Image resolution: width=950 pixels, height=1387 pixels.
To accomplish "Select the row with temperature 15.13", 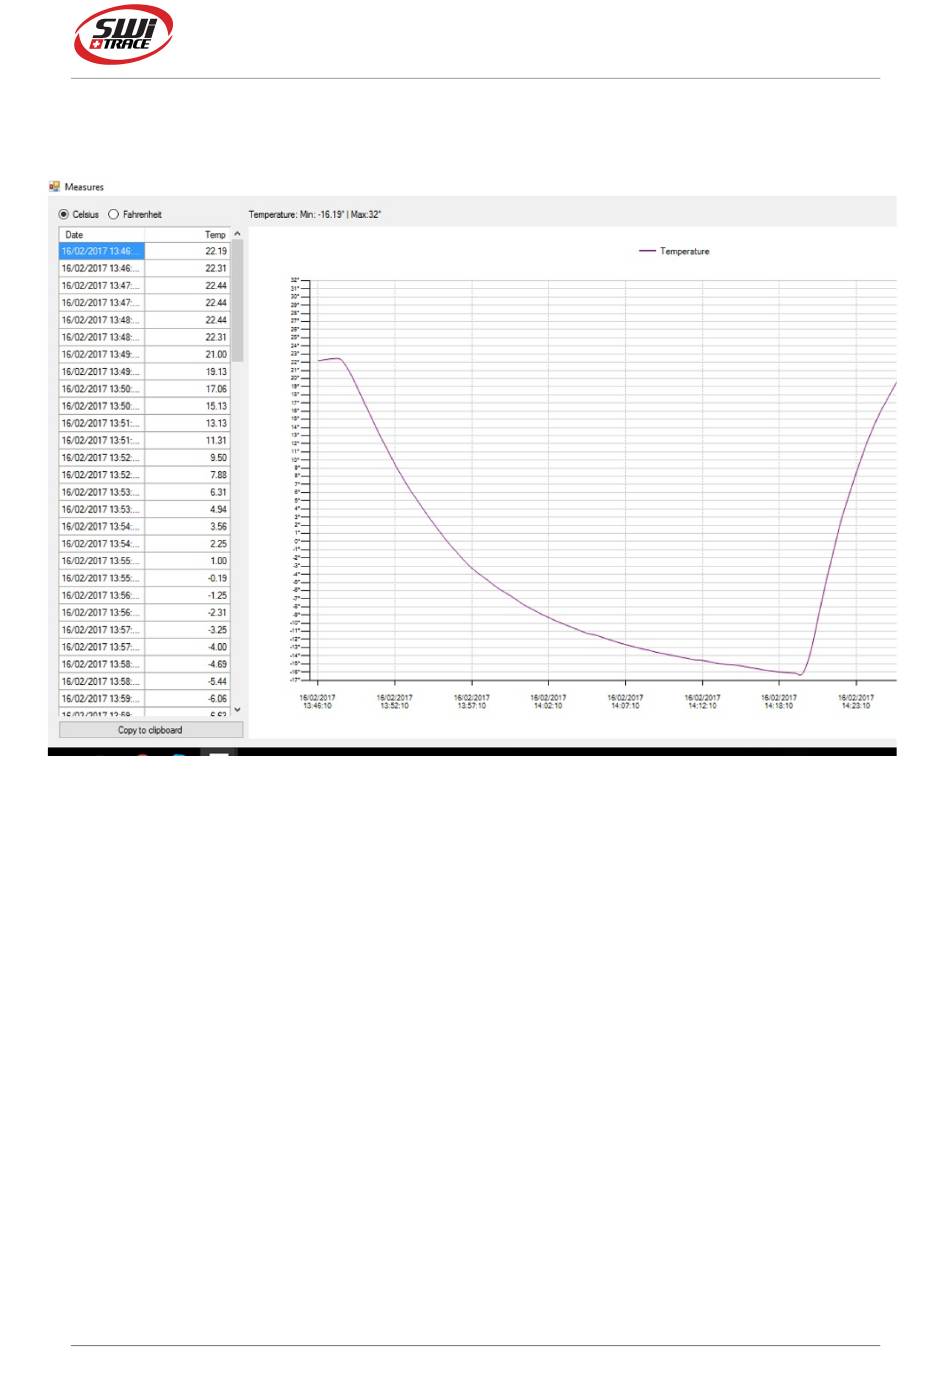I will [x=144, y=406].
